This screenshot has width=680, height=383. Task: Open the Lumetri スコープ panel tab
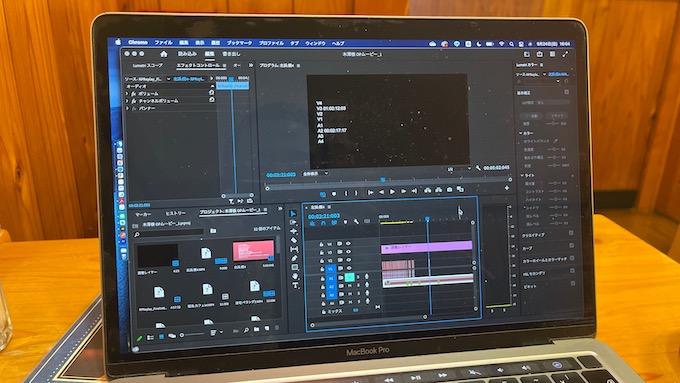(x=148, y=65)
